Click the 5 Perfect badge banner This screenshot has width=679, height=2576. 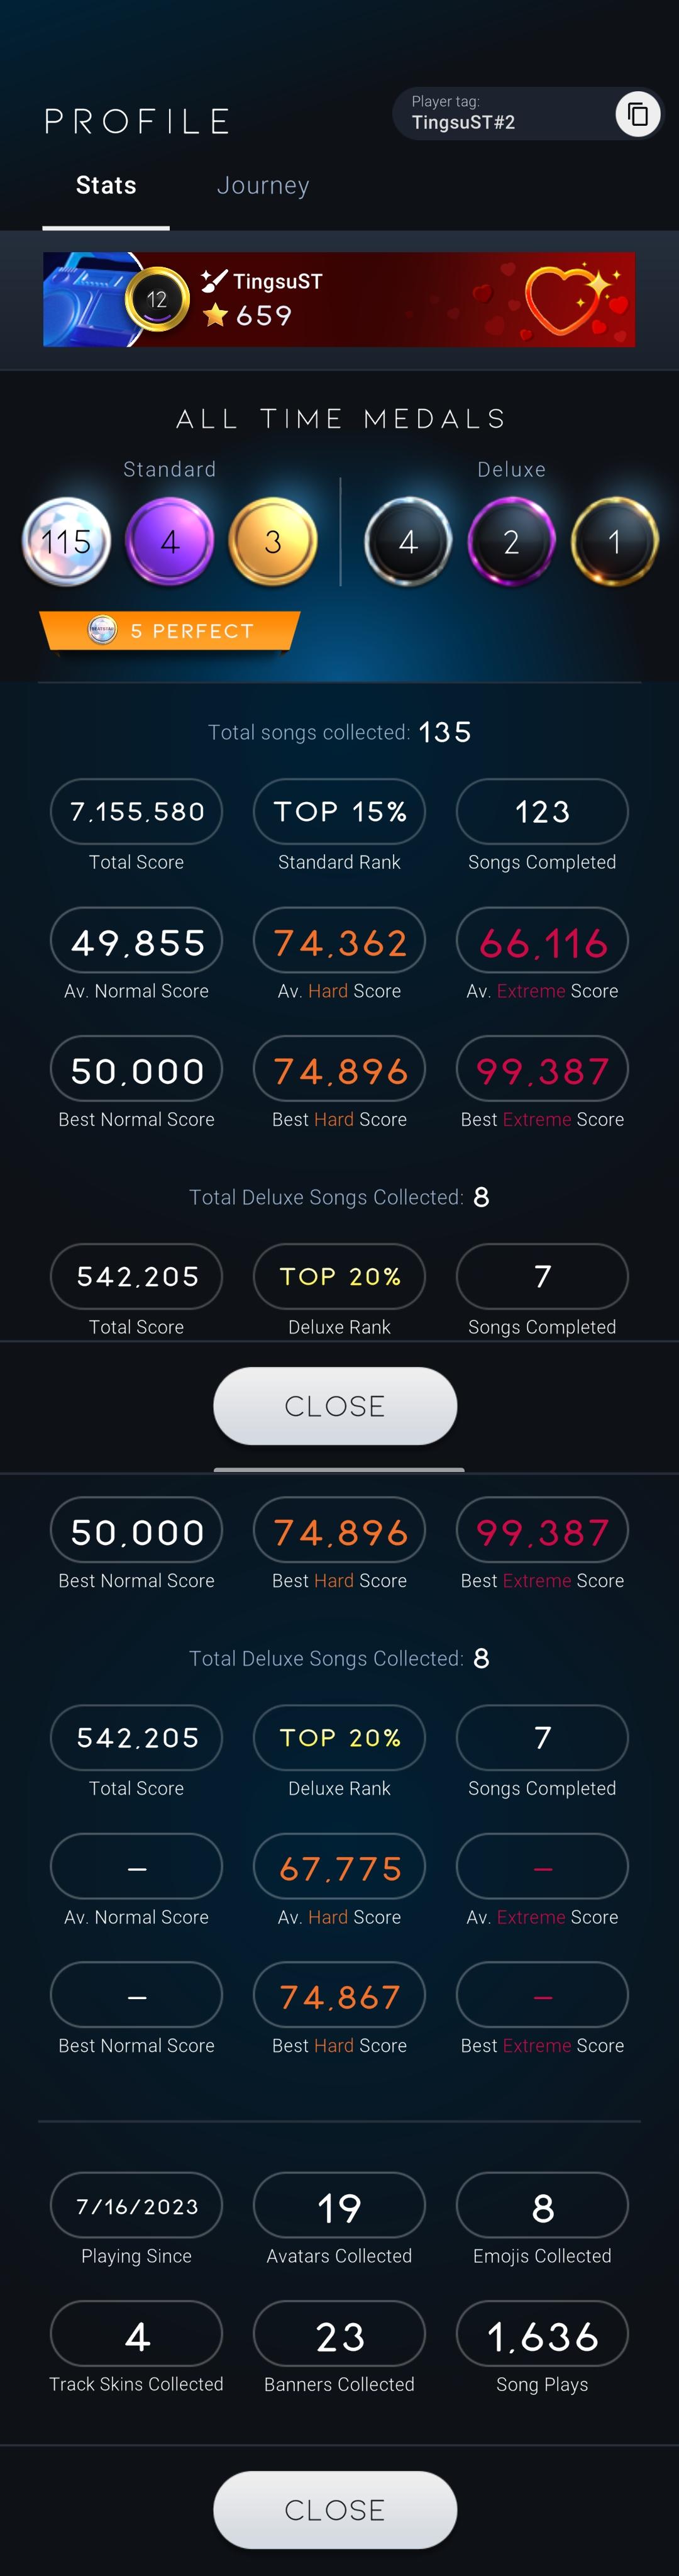pyautogui.click(x=169, y=631)
